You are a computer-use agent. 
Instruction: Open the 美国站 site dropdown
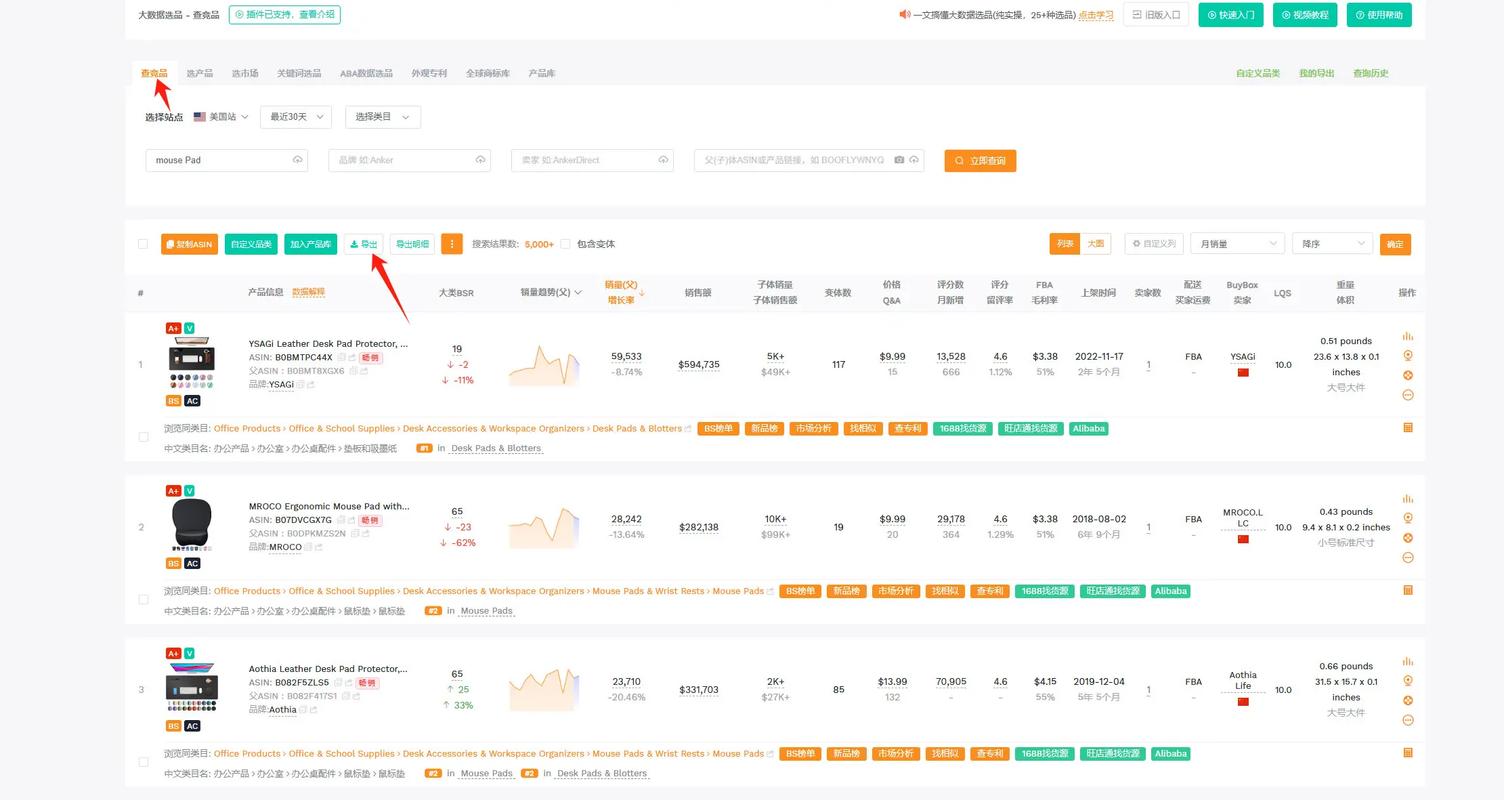(x=221, y=117)
